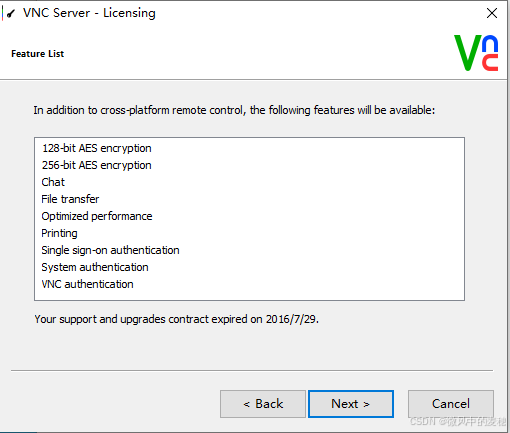Click the "In addition to cross-platform" description text

pyautogui.click(x=234, y=110)
